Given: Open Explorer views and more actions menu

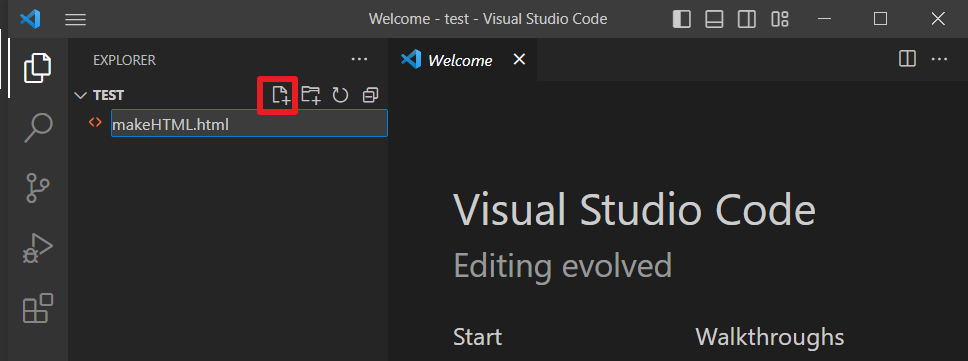Looking at the screenshot, I should 359,60.
